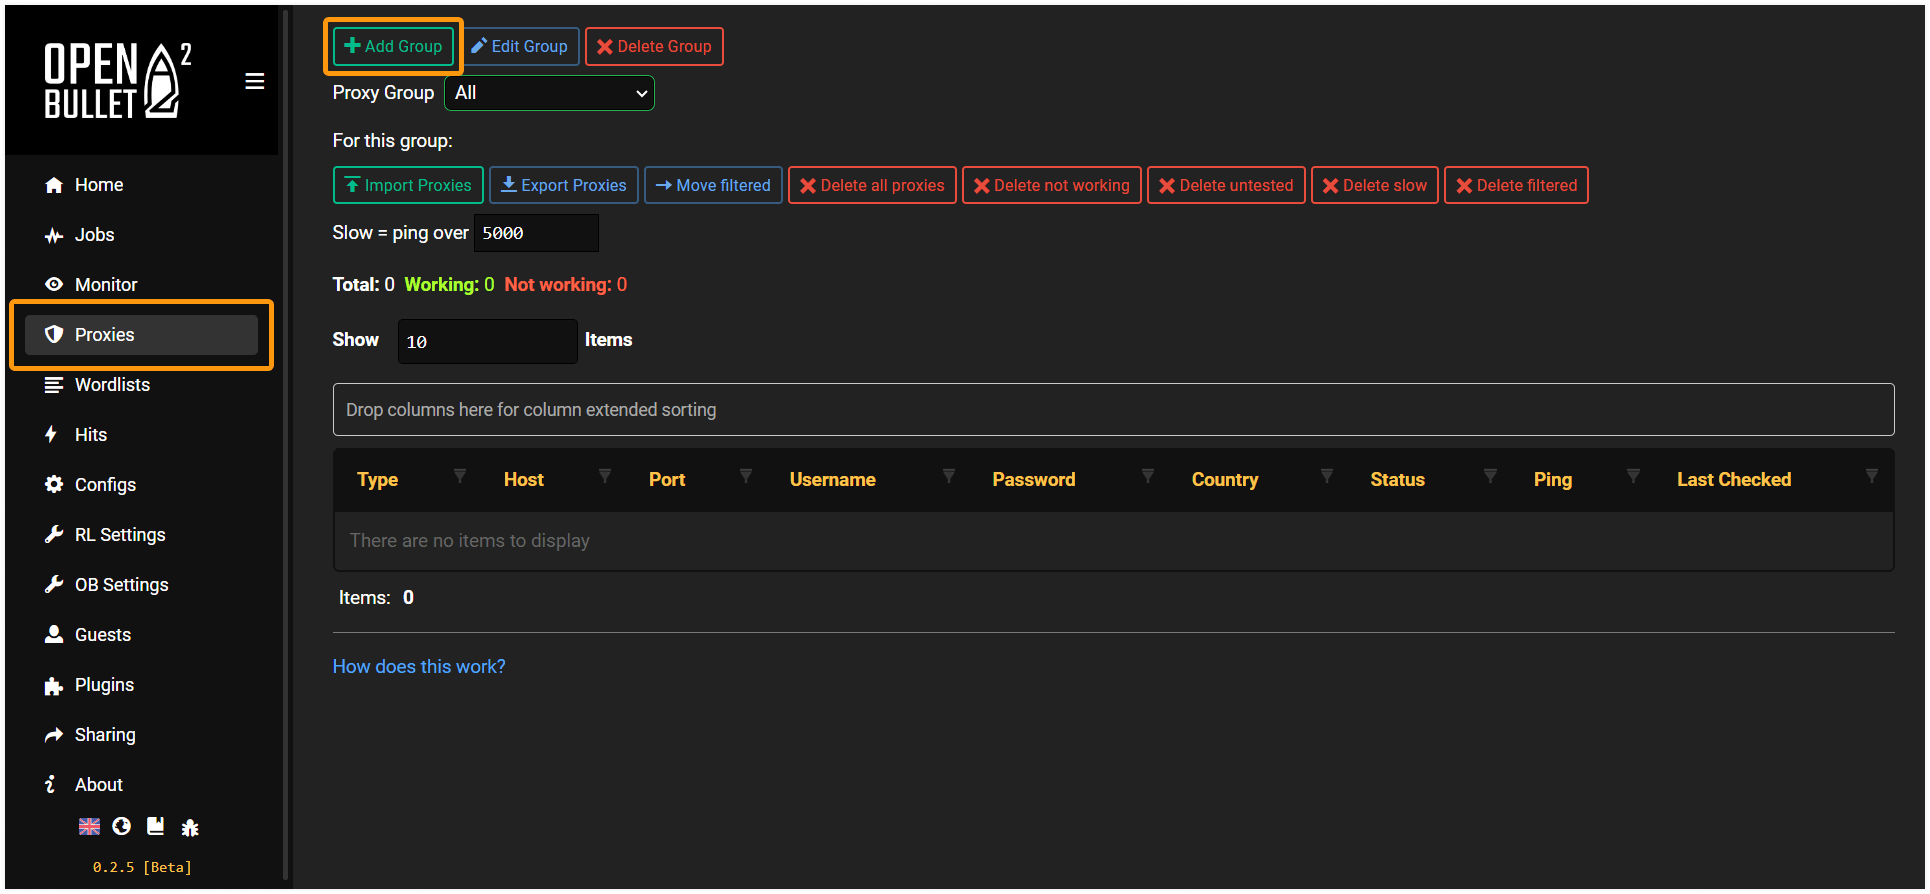Click the sidebar vertical scrollbar

click(286, 445)
